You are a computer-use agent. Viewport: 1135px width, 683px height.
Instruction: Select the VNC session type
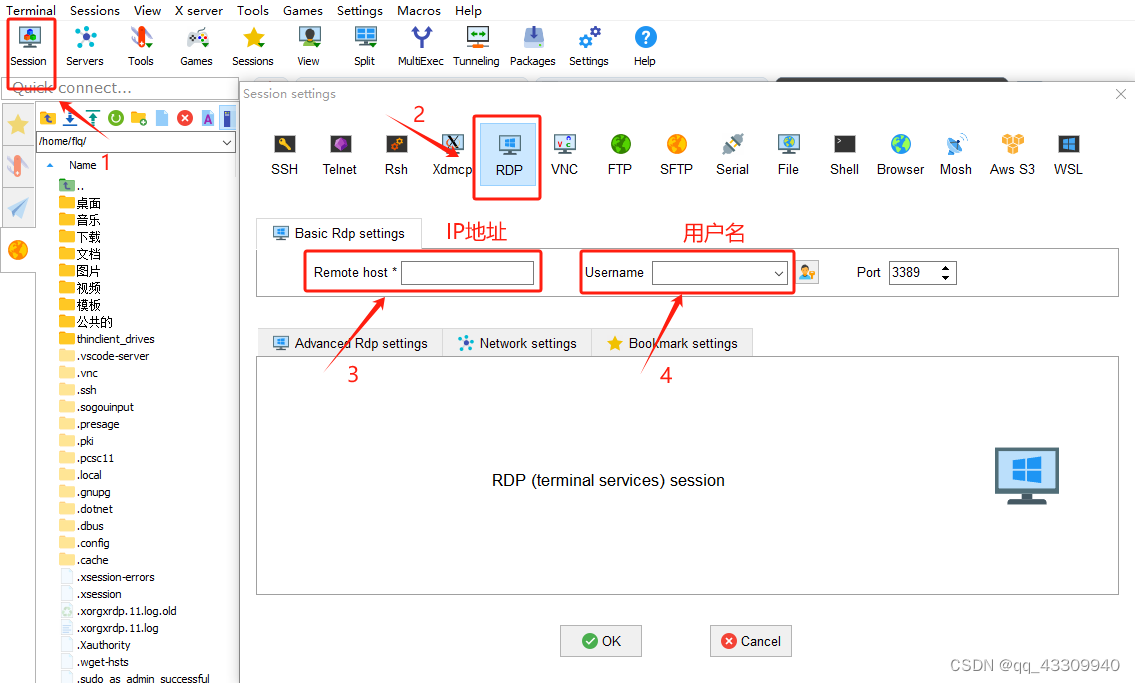tap(565, 156)
